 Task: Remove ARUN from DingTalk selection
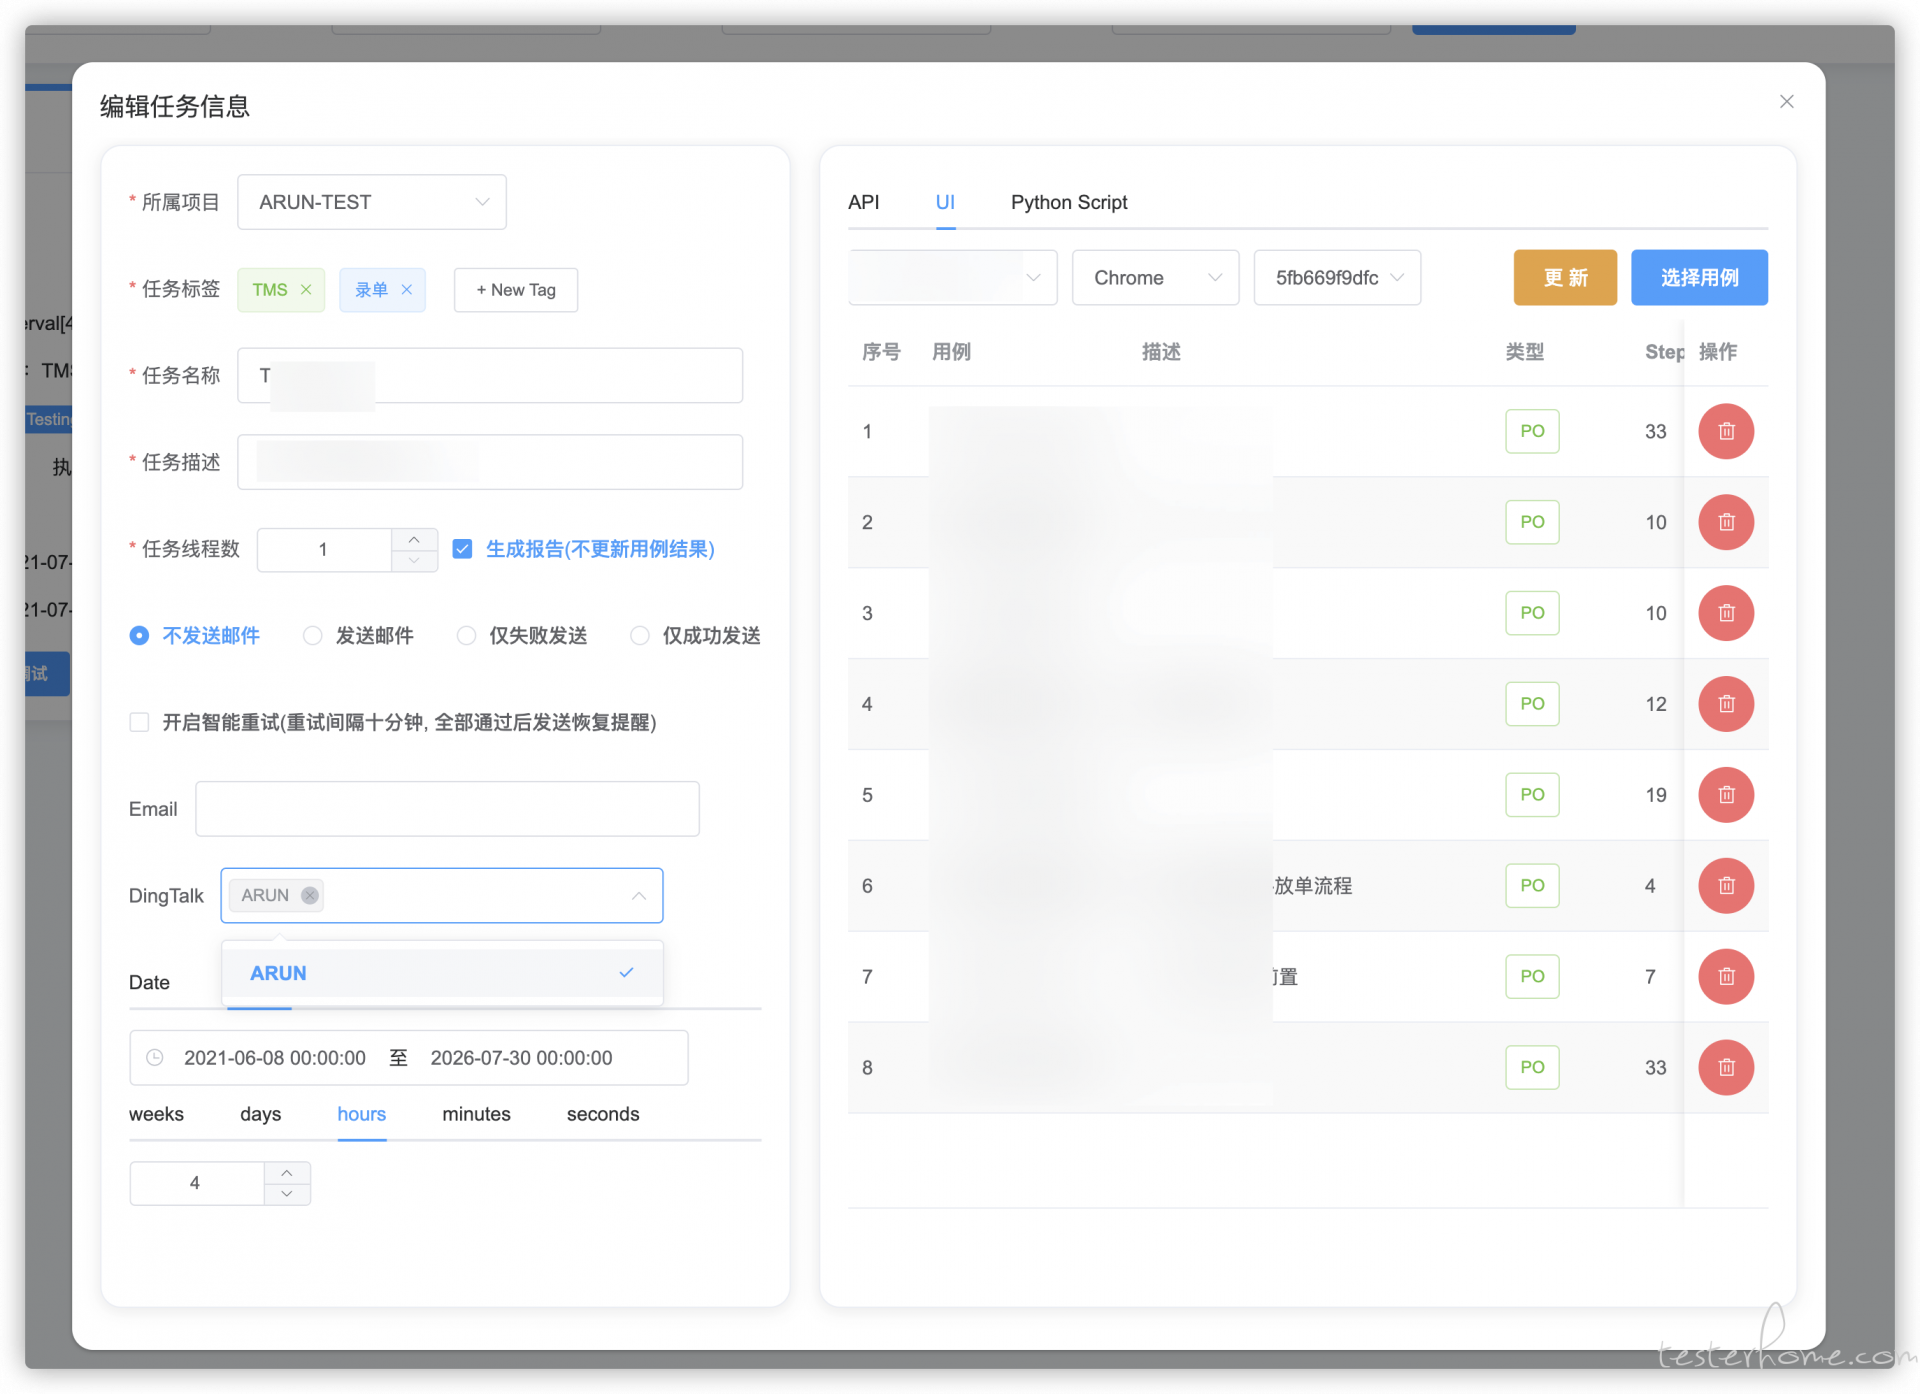pyautogui.click(x=310, y=895)
